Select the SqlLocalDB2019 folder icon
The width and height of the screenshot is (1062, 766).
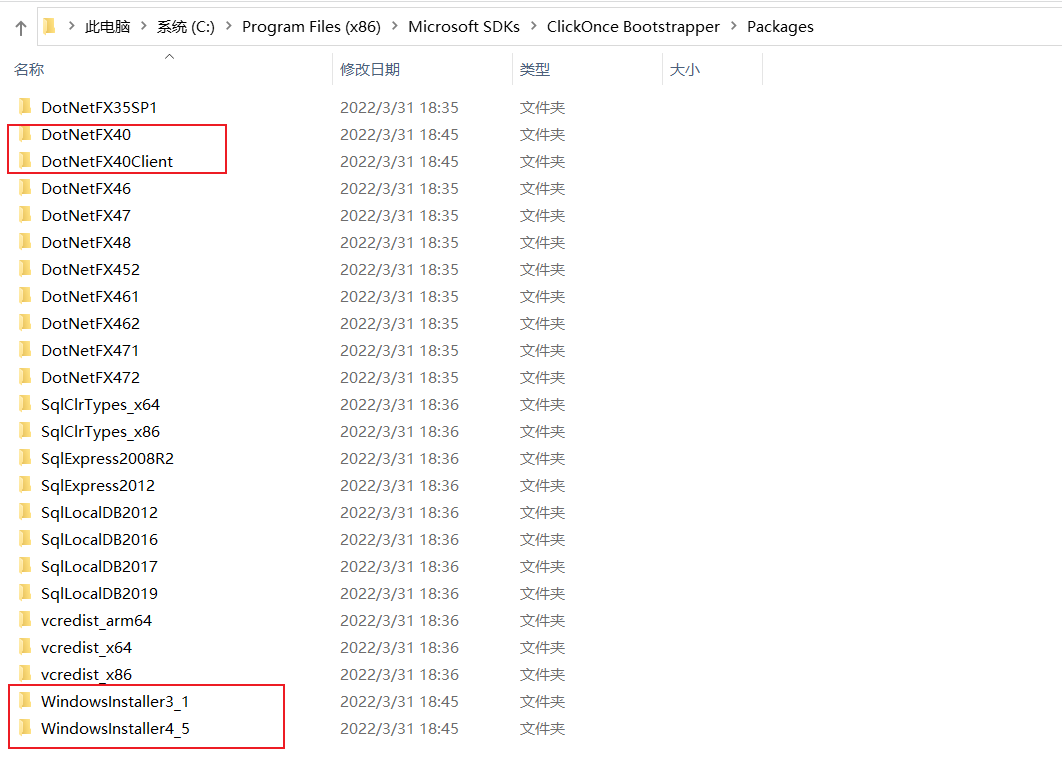click(x=25, y=593)
